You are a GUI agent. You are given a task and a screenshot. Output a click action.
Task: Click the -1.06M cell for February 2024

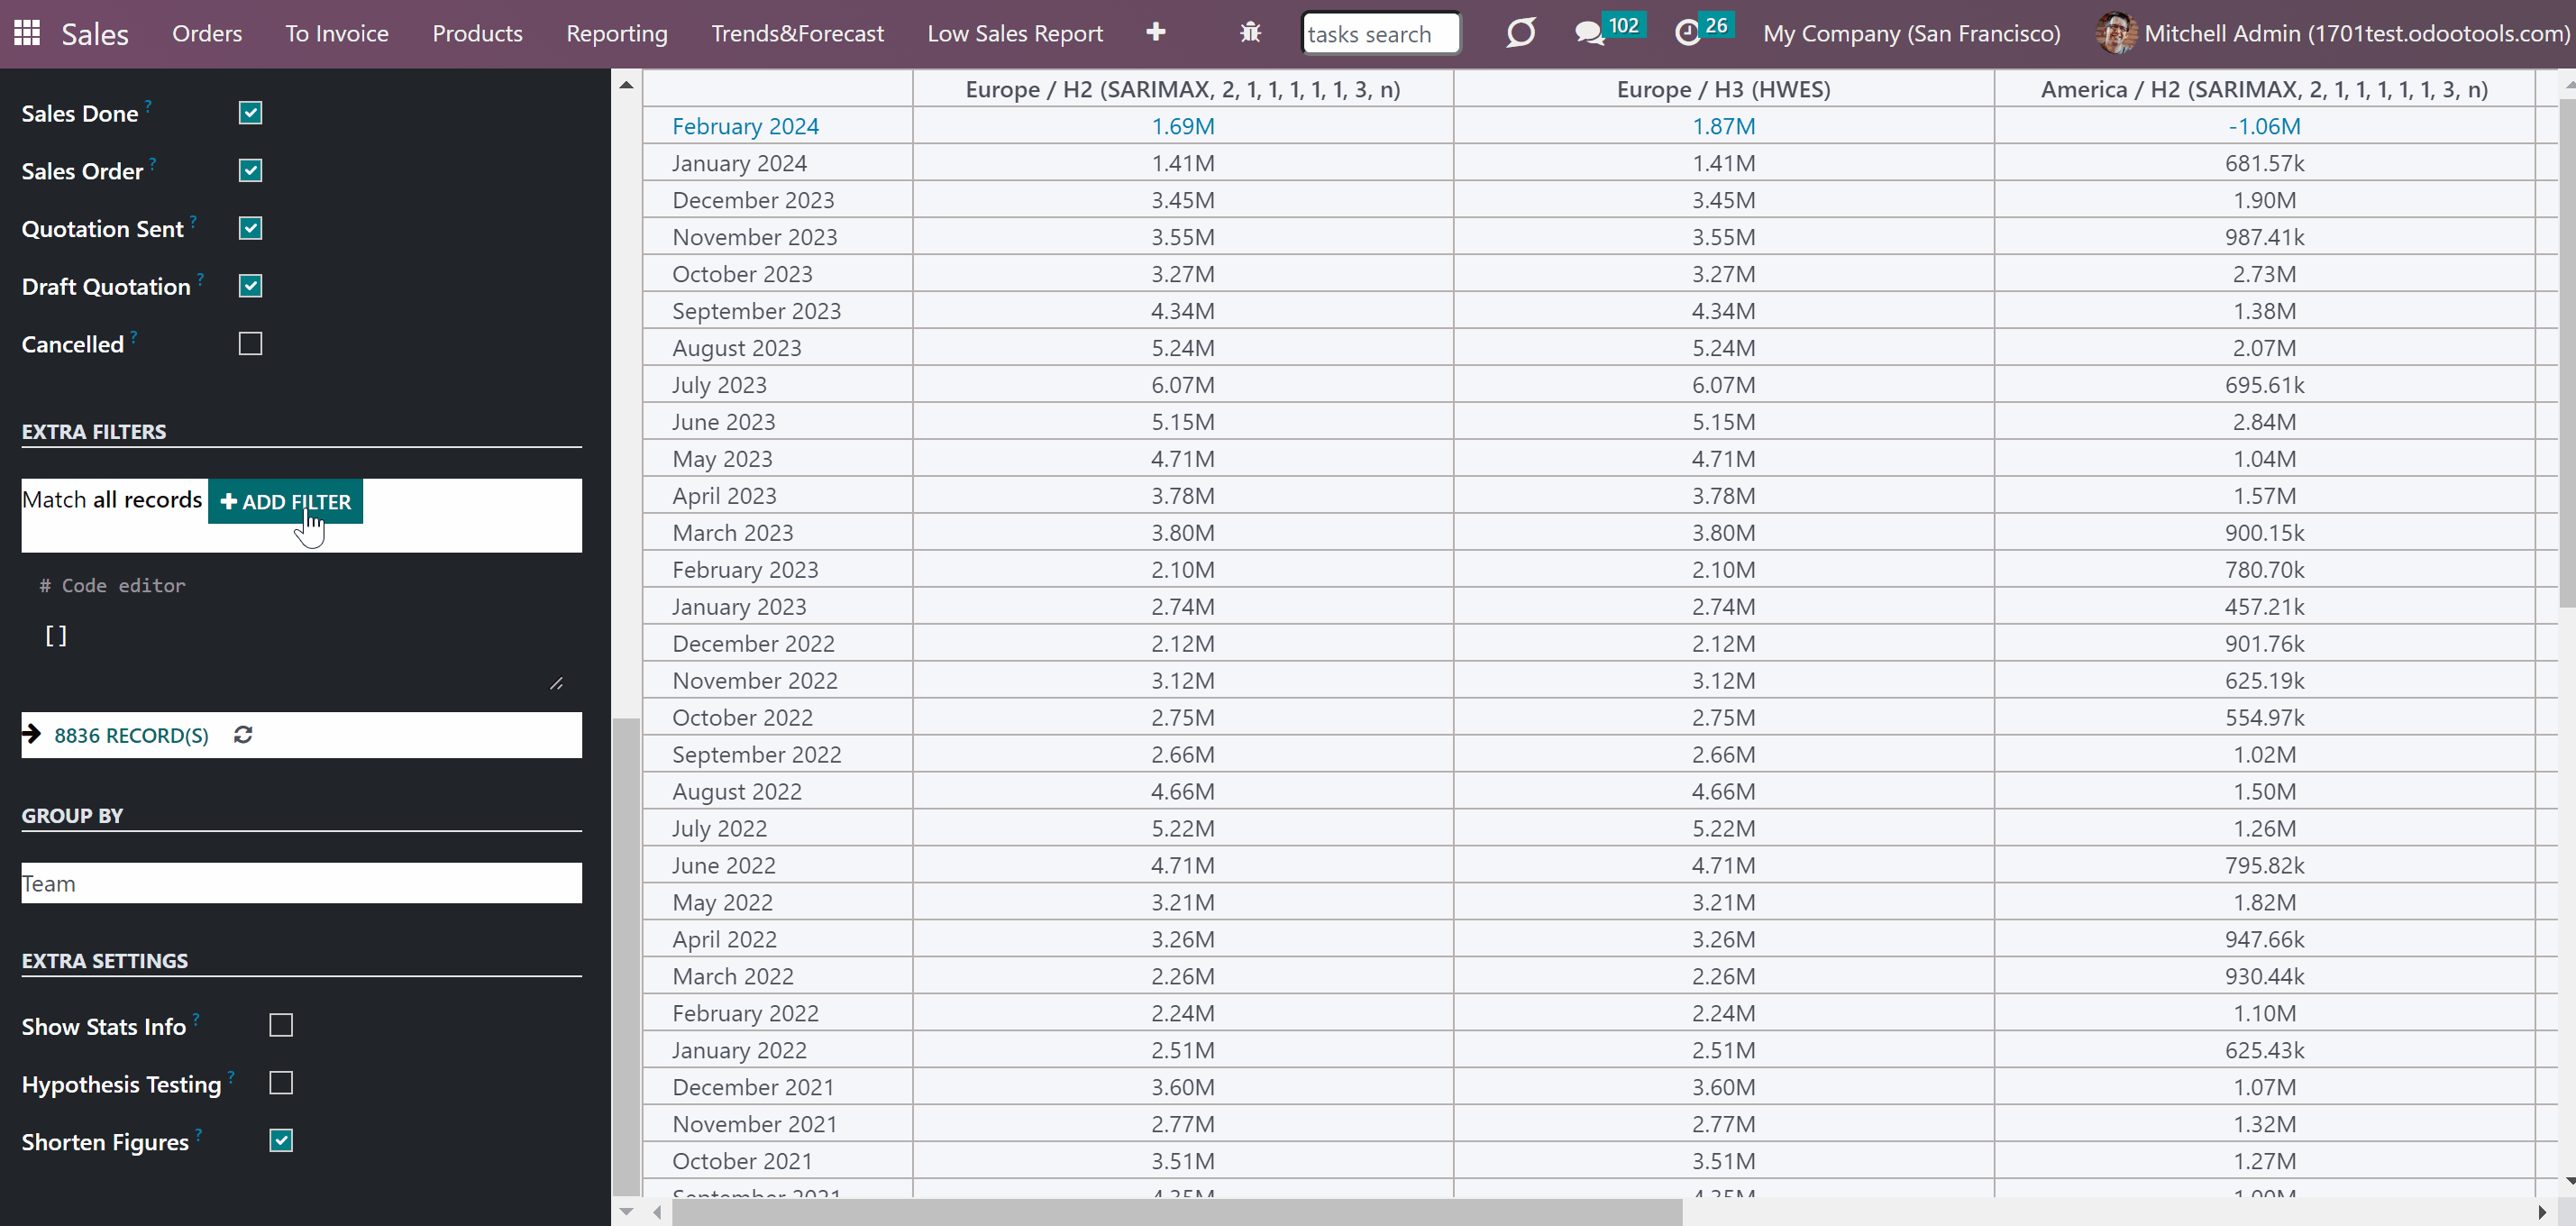pos(2264,126)
